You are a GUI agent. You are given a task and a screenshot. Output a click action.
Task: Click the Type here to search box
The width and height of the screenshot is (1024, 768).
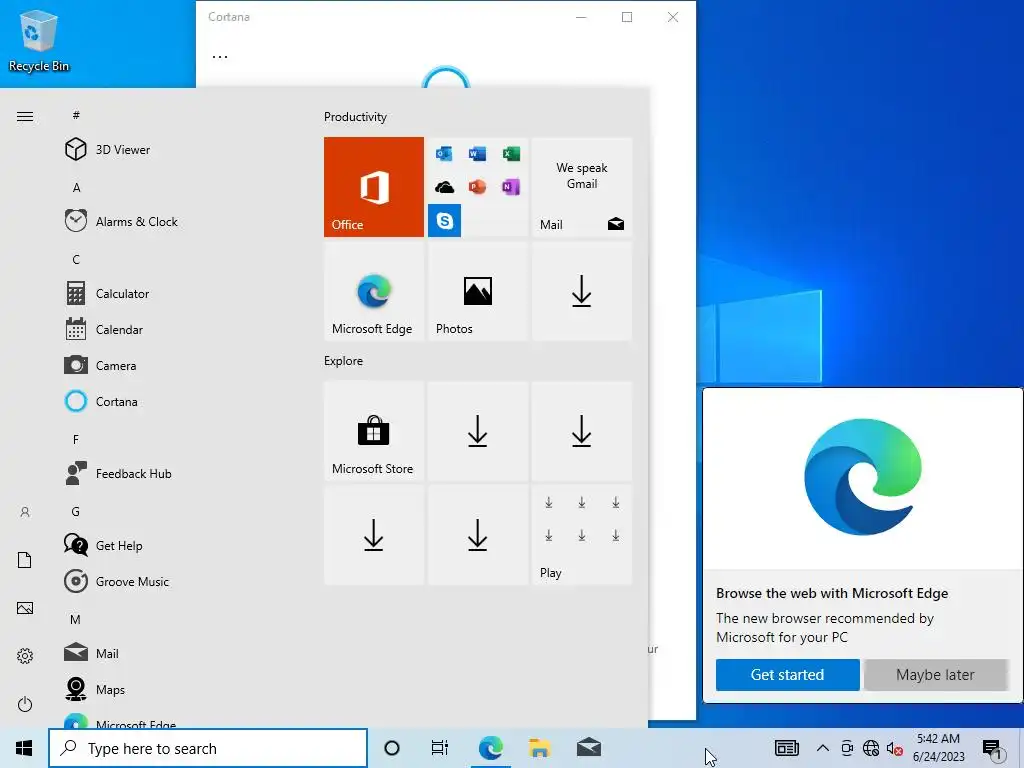point(208,748)
